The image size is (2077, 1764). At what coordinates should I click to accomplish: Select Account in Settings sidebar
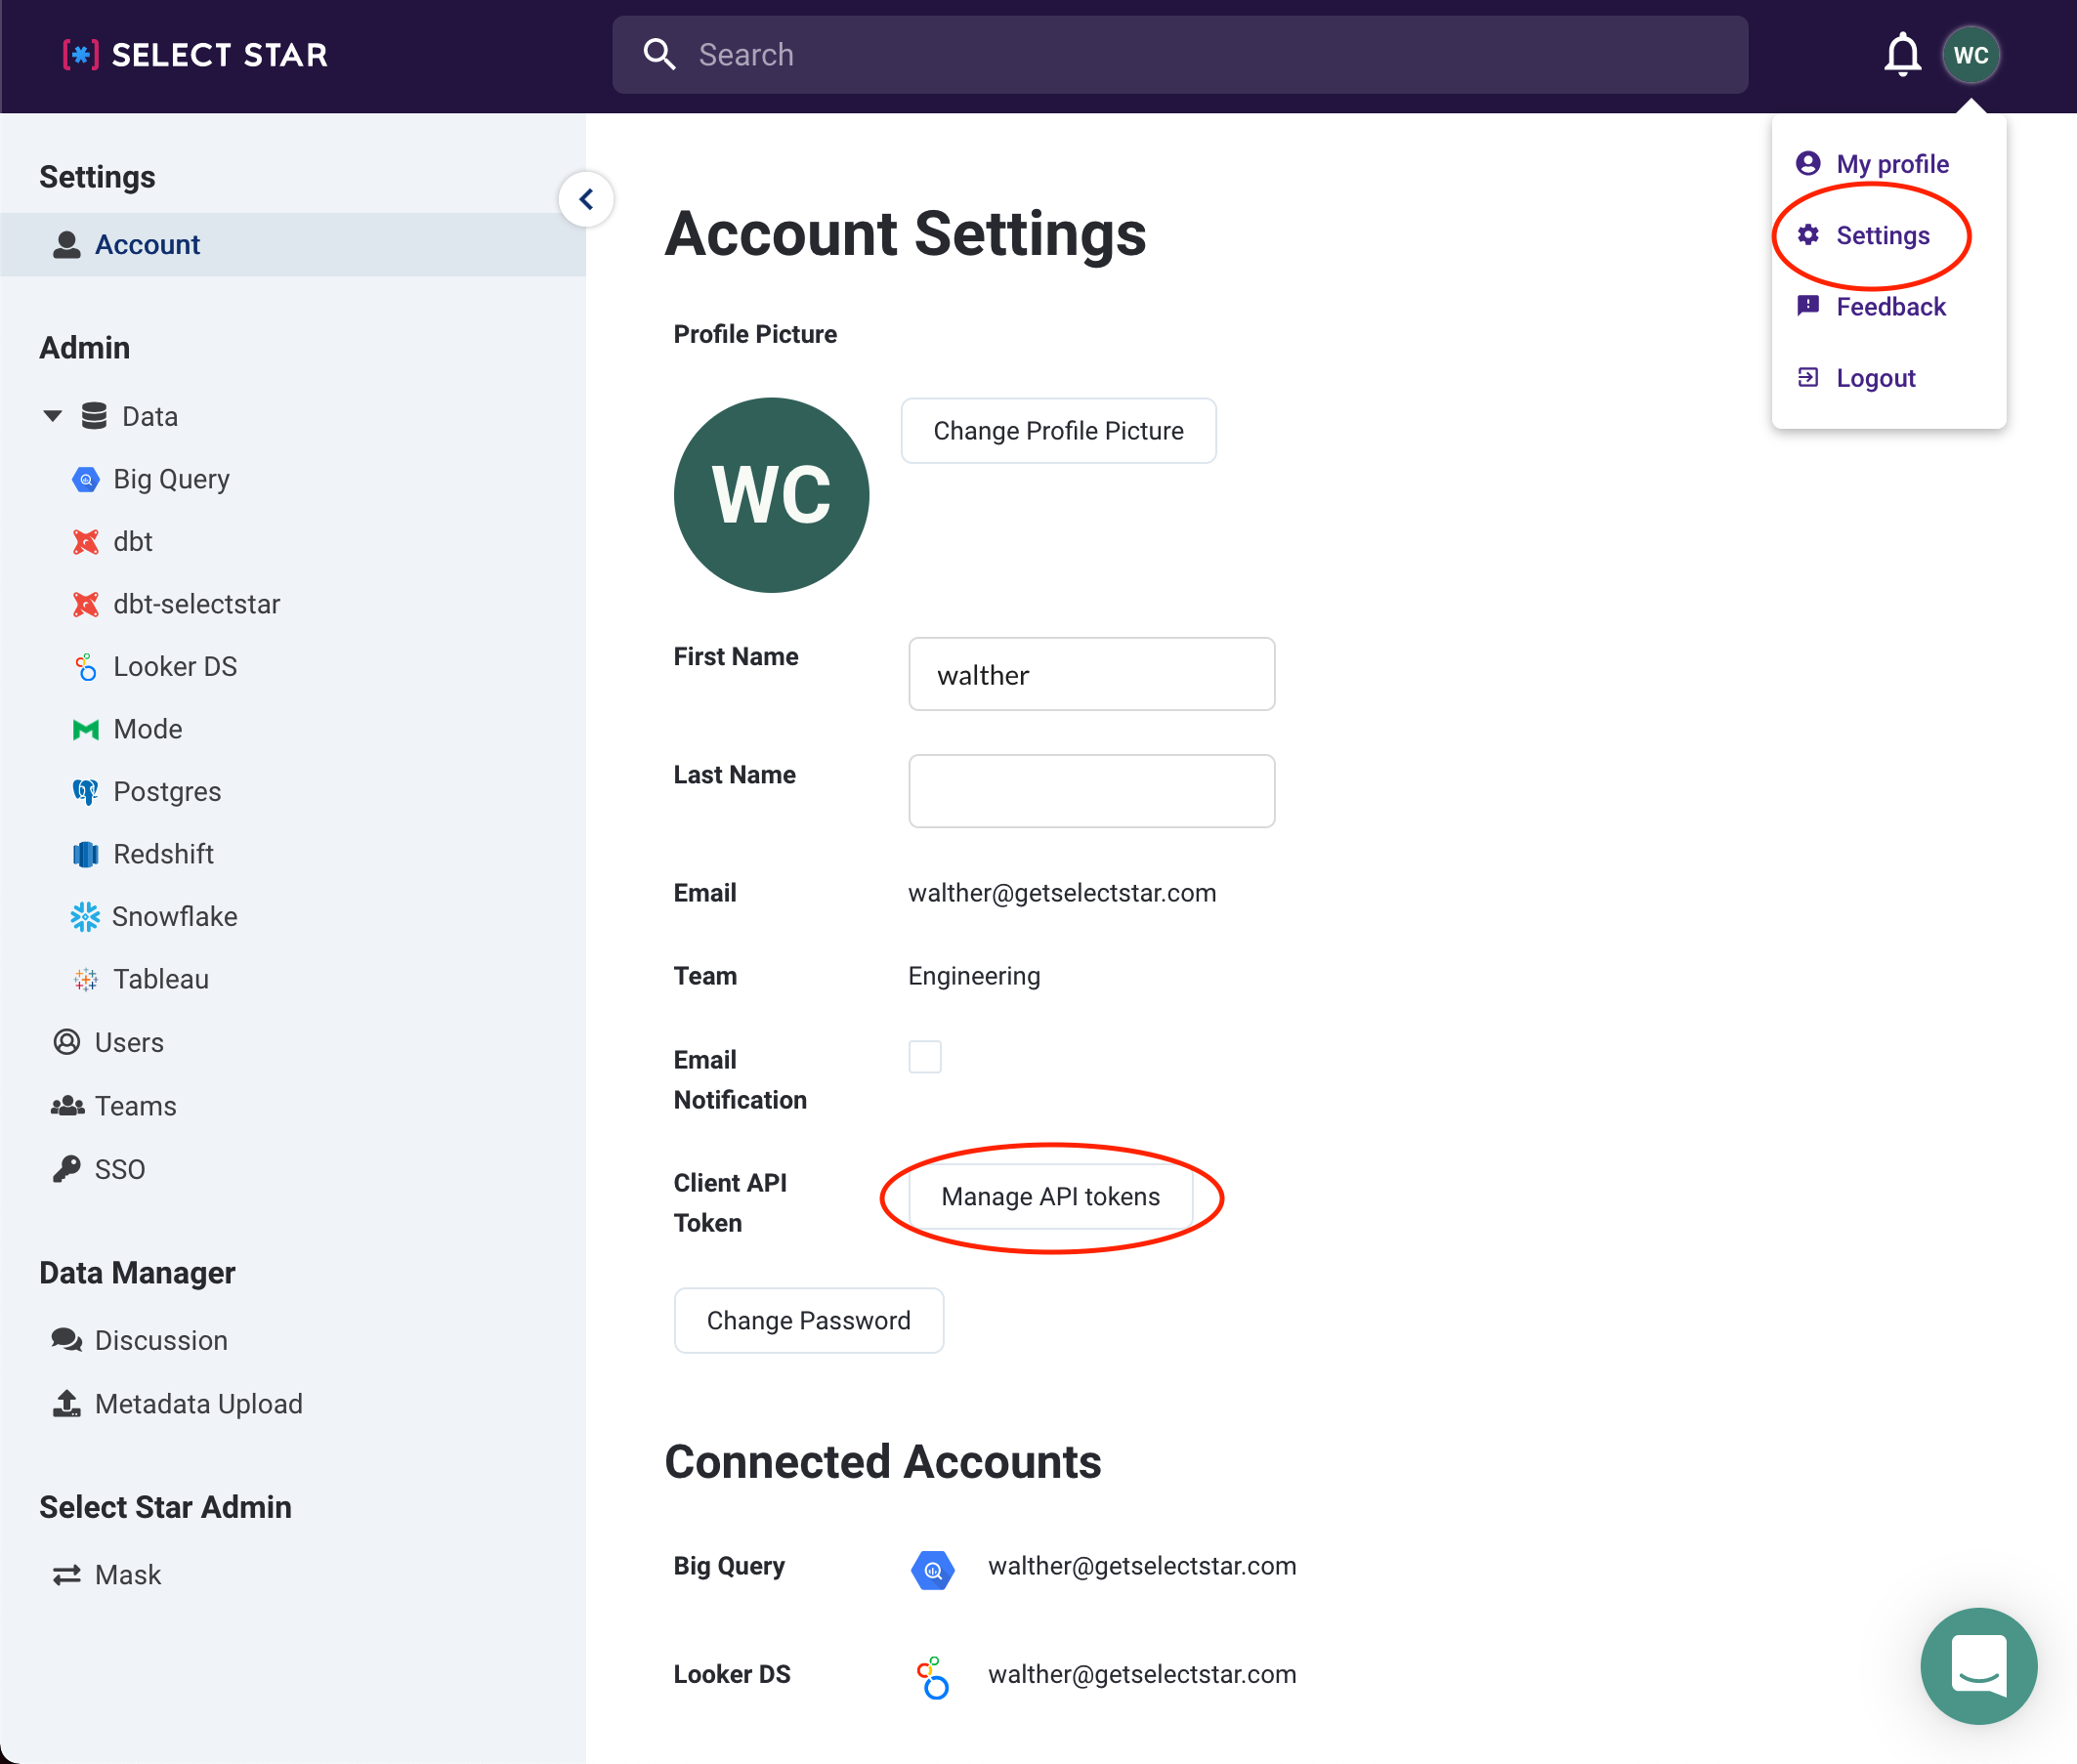(x=293, y=244)
